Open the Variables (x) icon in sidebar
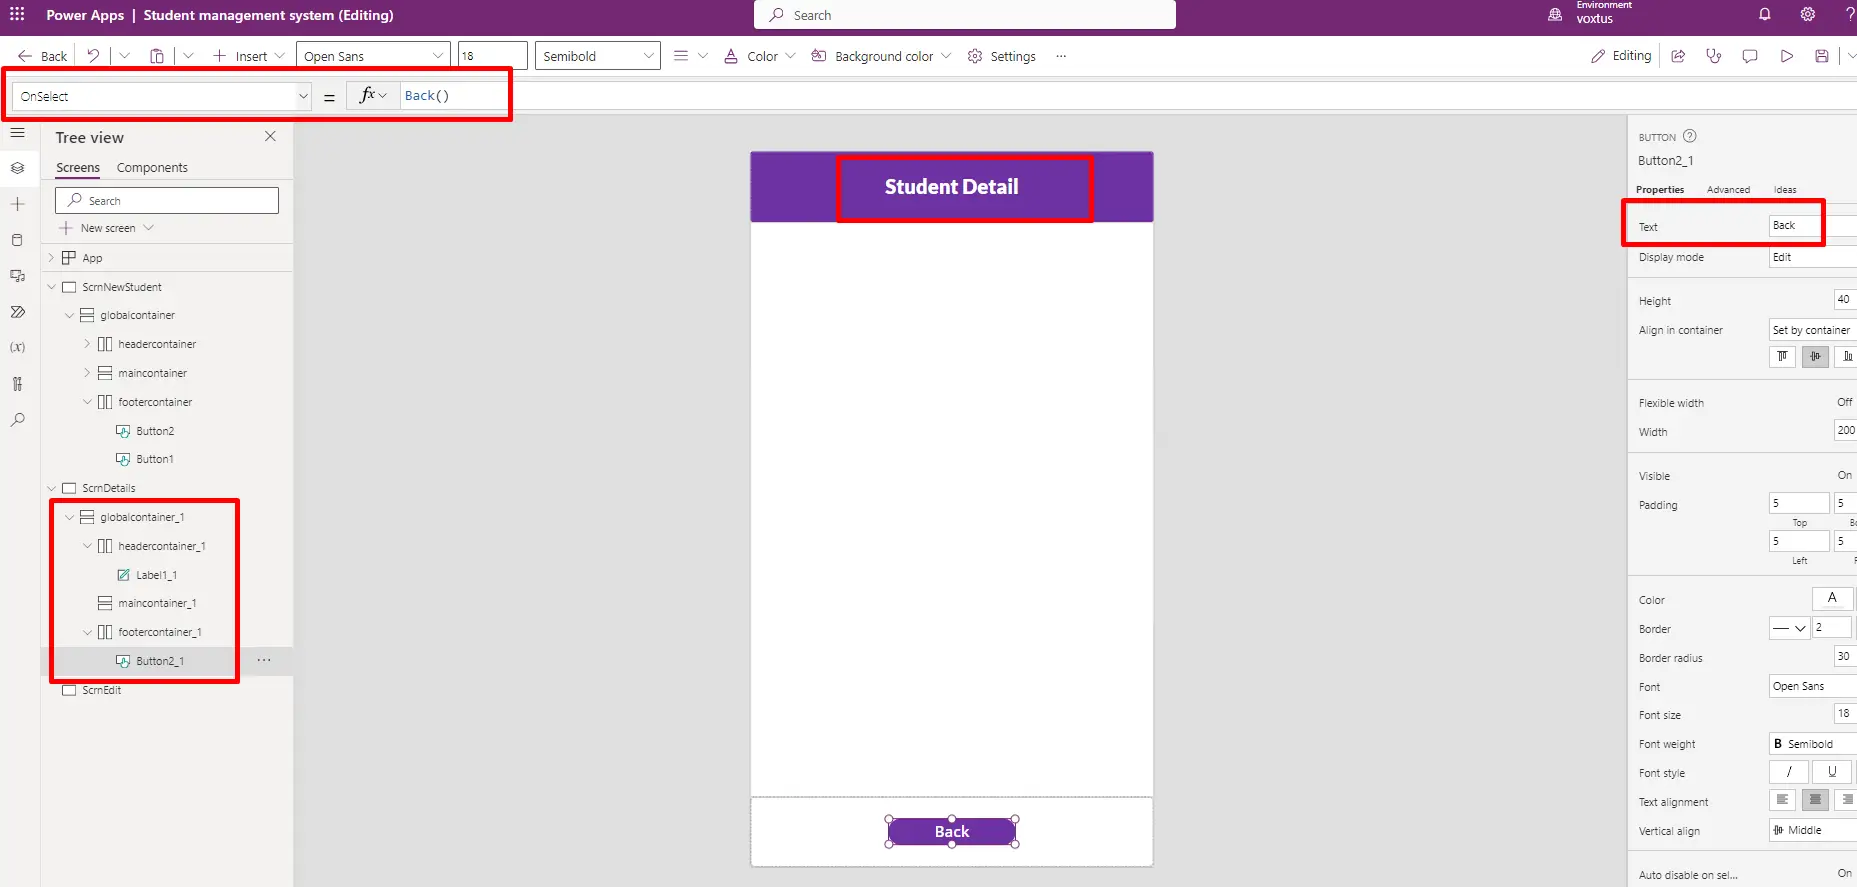This screenshot has height=887, width=1857. pyautogui.click(x=17, y=348)
